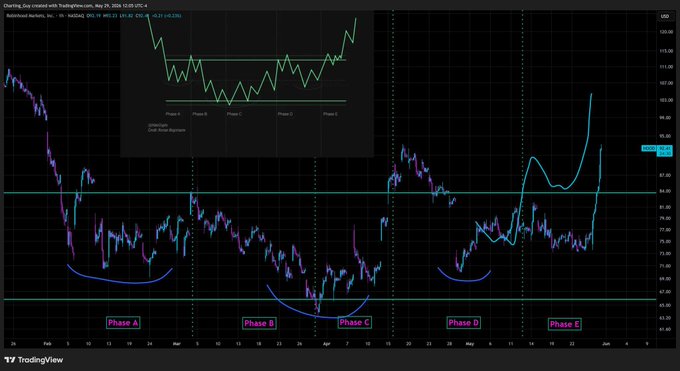This screenshot has height=371, width=680.
Task: Click the Mar label on the date axis
Action: click(x=177, y=344)
